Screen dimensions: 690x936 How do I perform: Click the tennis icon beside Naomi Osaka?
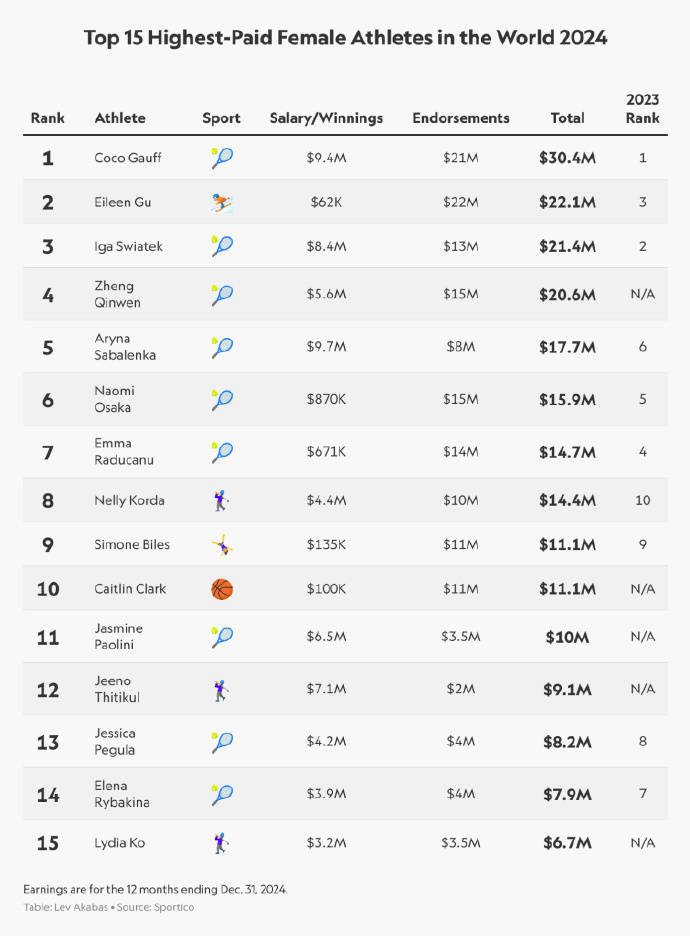pos(222,400)
